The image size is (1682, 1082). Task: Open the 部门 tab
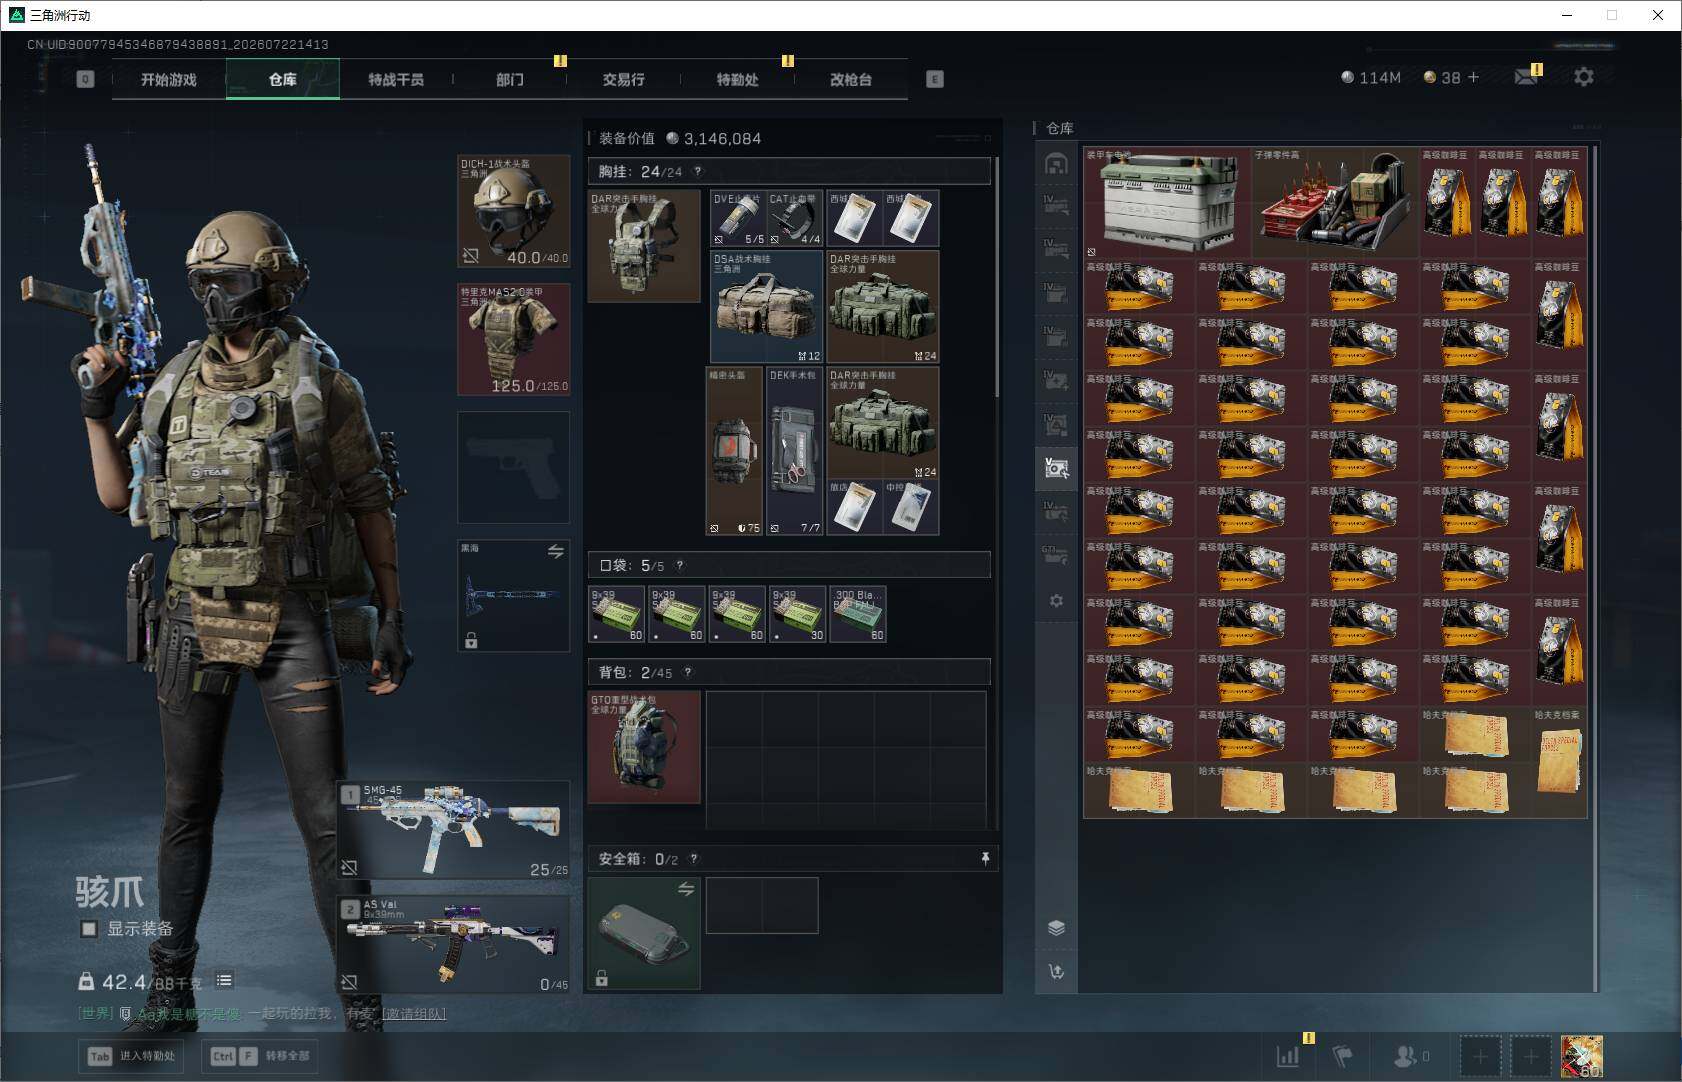510,79
